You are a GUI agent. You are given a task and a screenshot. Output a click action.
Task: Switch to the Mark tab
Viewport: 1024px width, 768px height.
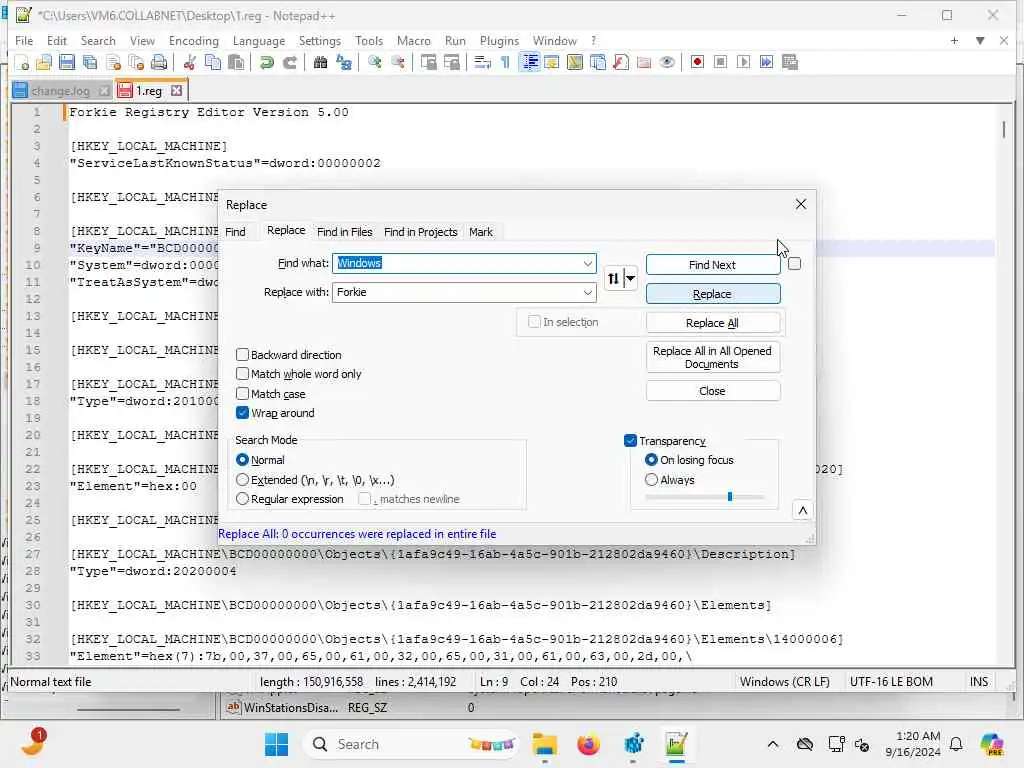click(481, 232)
